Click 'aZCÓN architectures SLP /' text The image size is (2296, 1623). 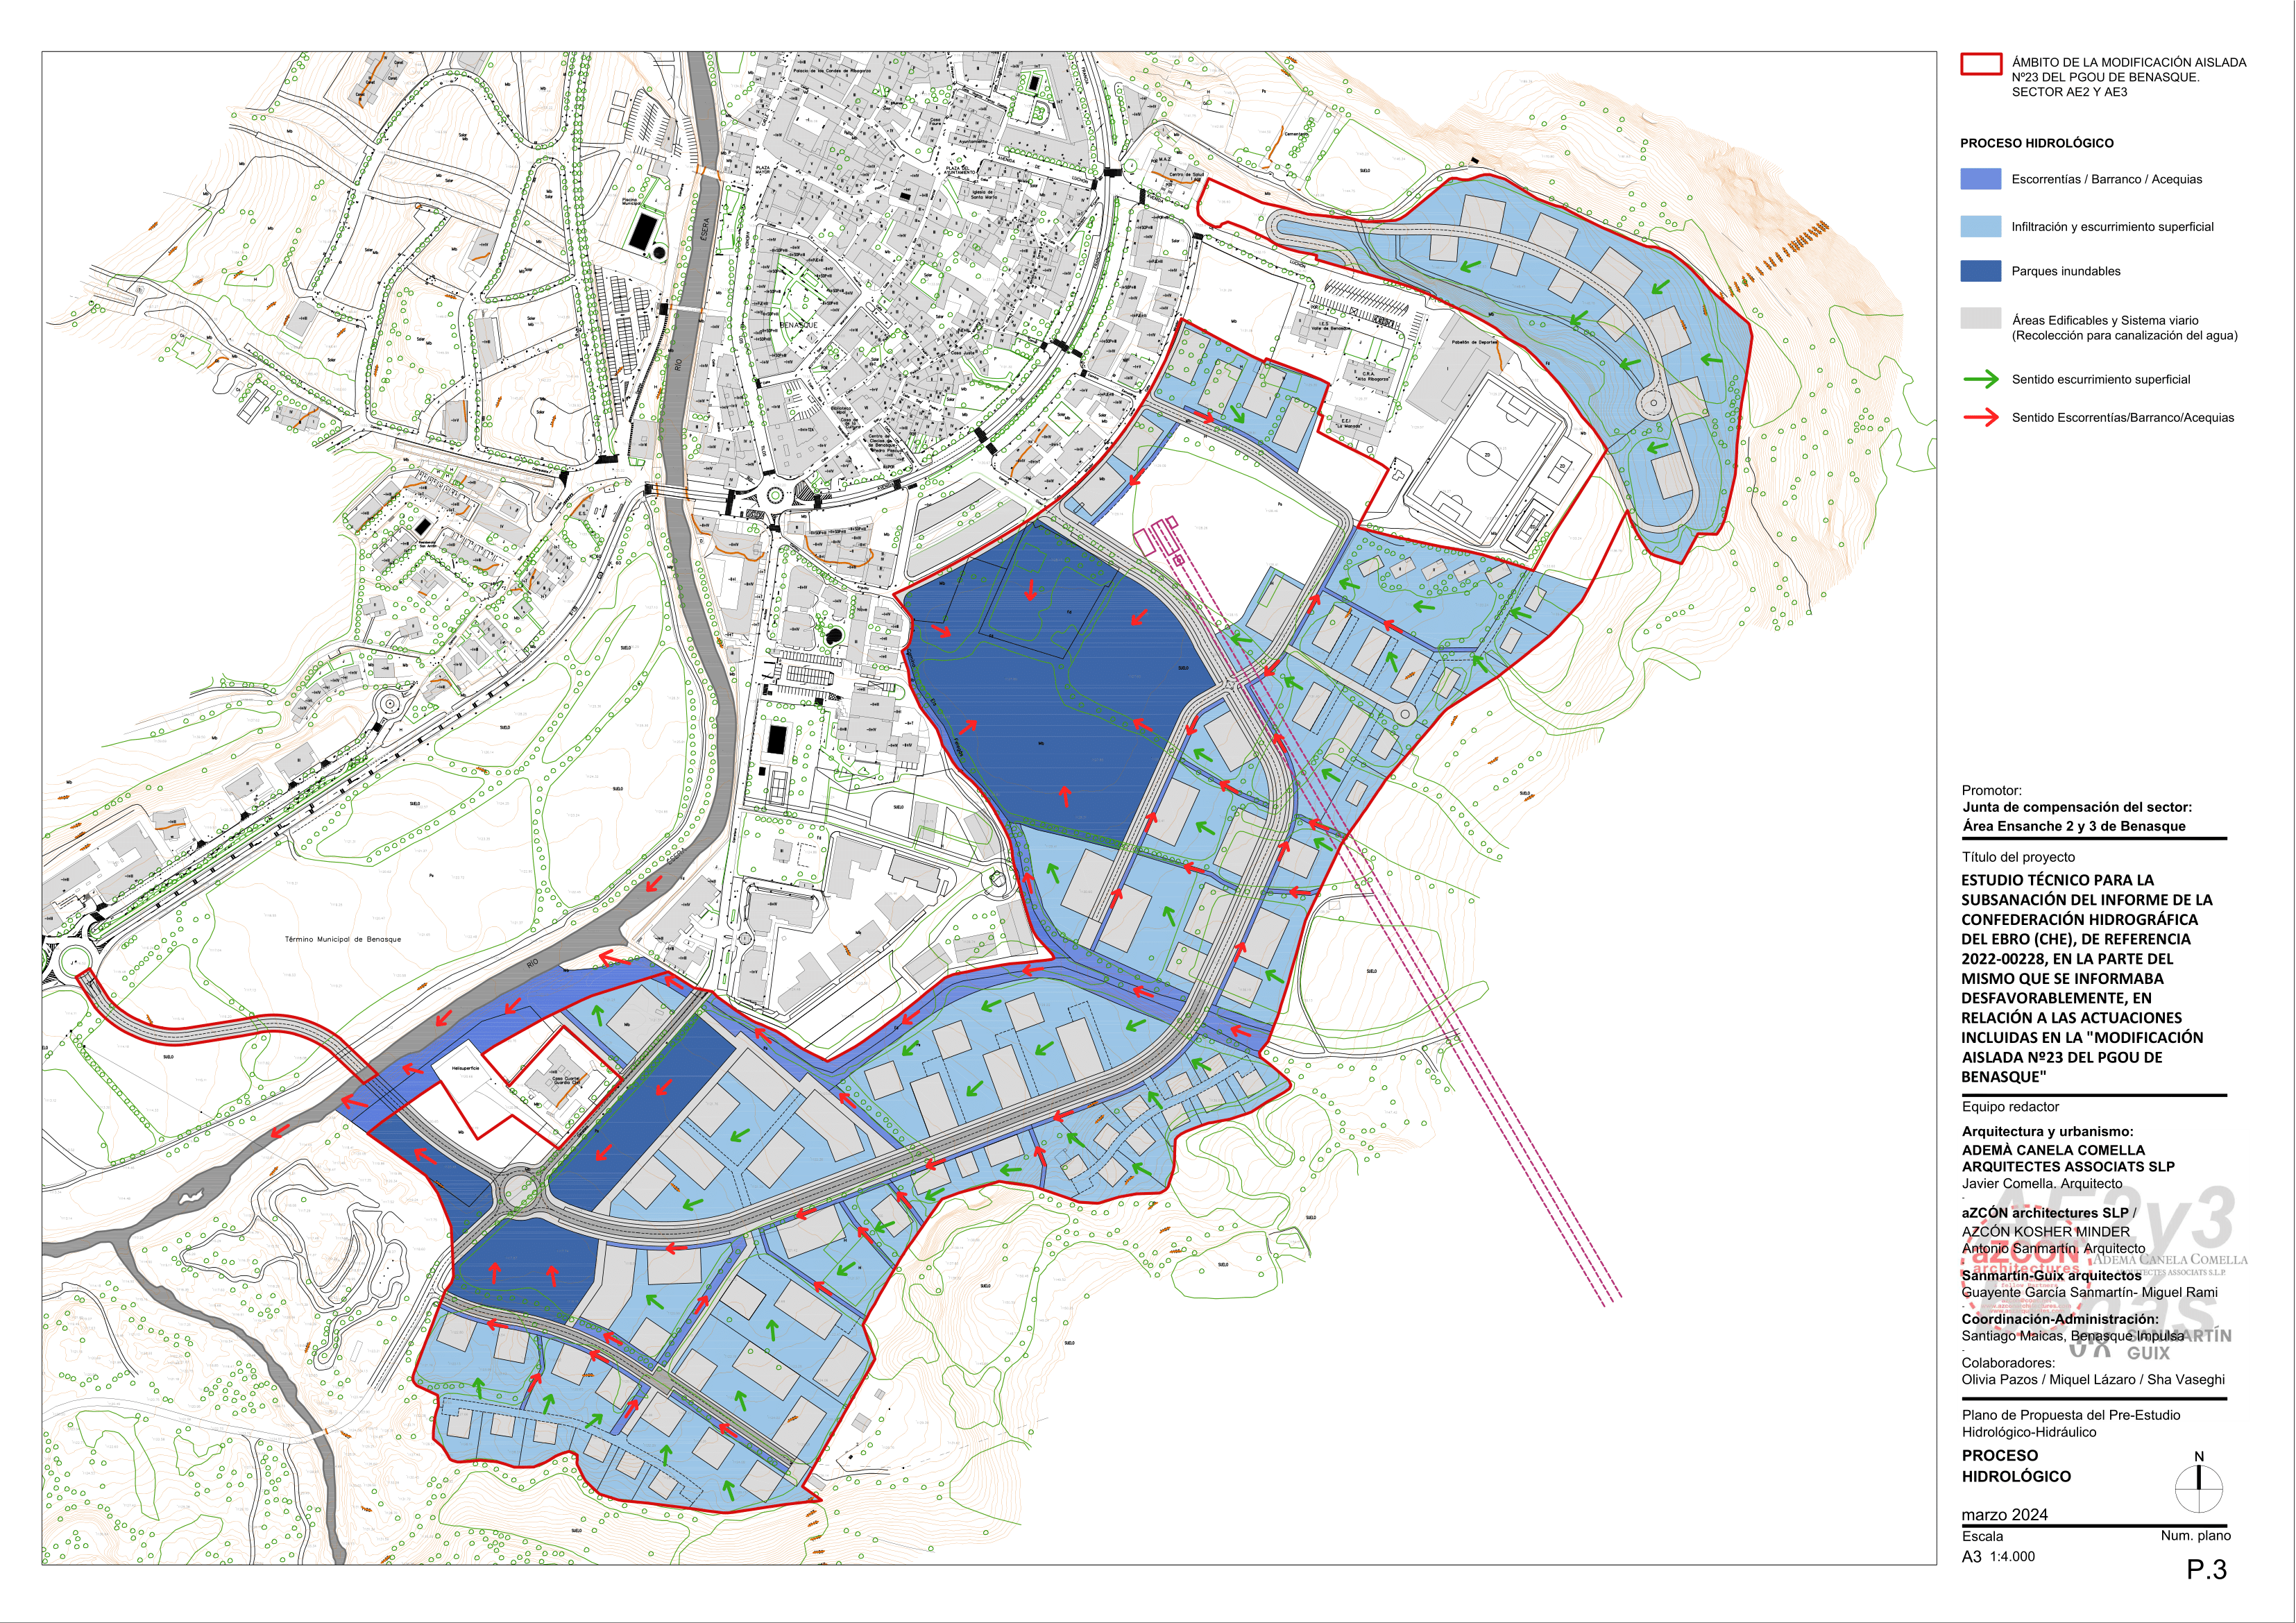pos(2049,1213)
